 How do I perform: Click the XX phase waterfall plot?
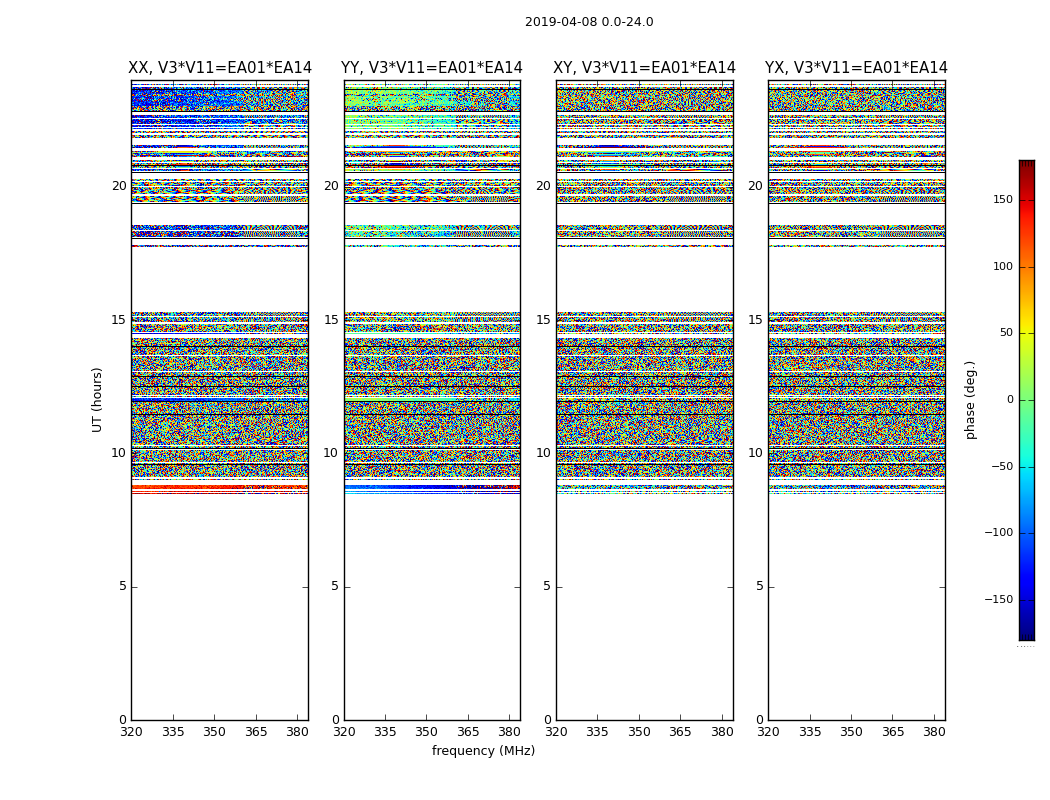[220, 400]
